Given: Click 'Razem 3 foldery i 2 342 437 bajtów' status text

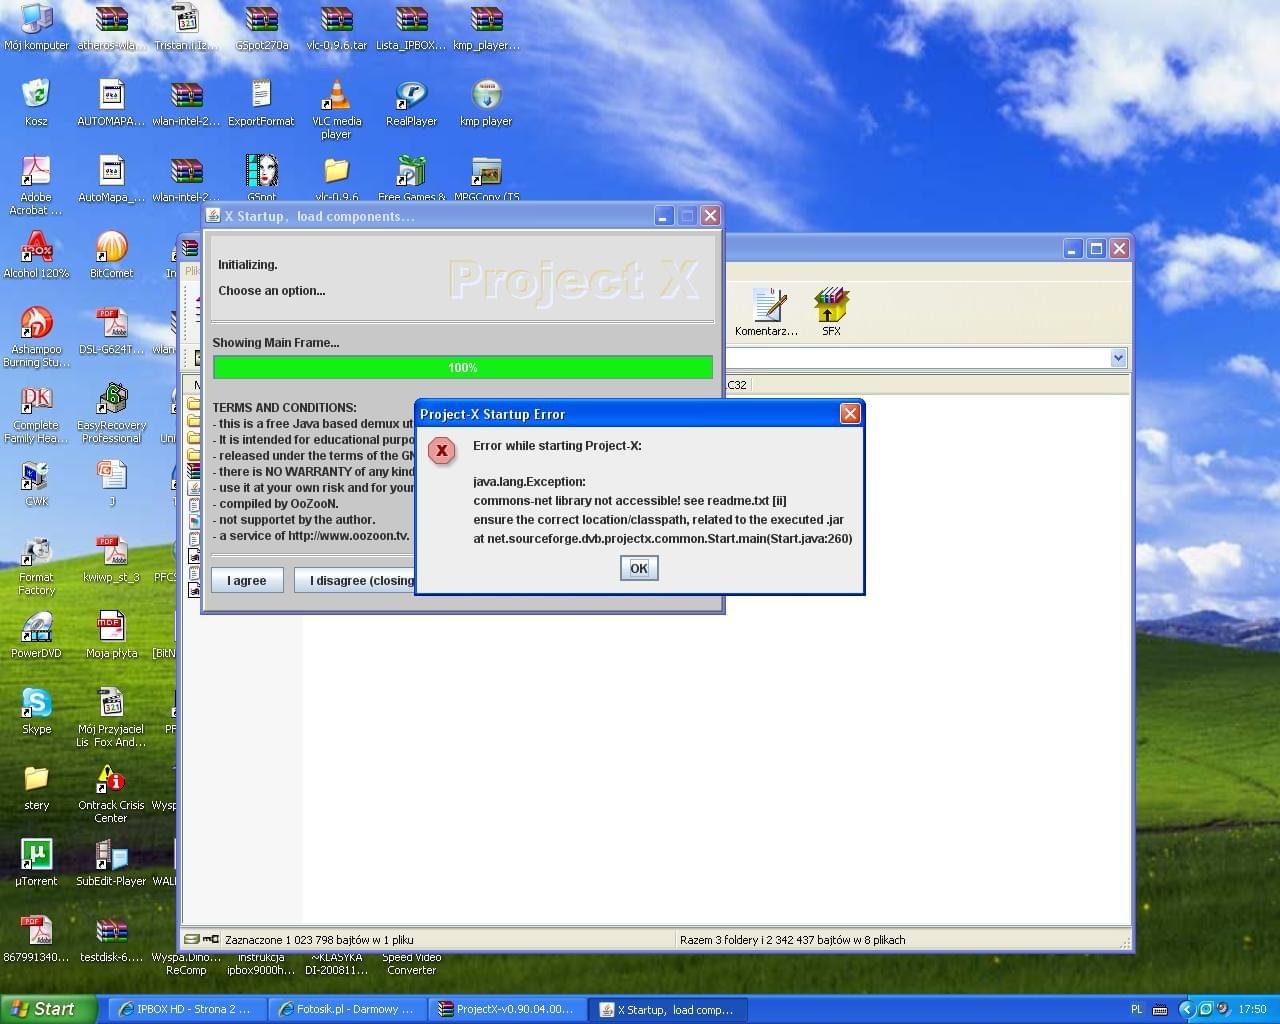Looking at the screenshot, I should pyautogui.click(x=792, y=940).
